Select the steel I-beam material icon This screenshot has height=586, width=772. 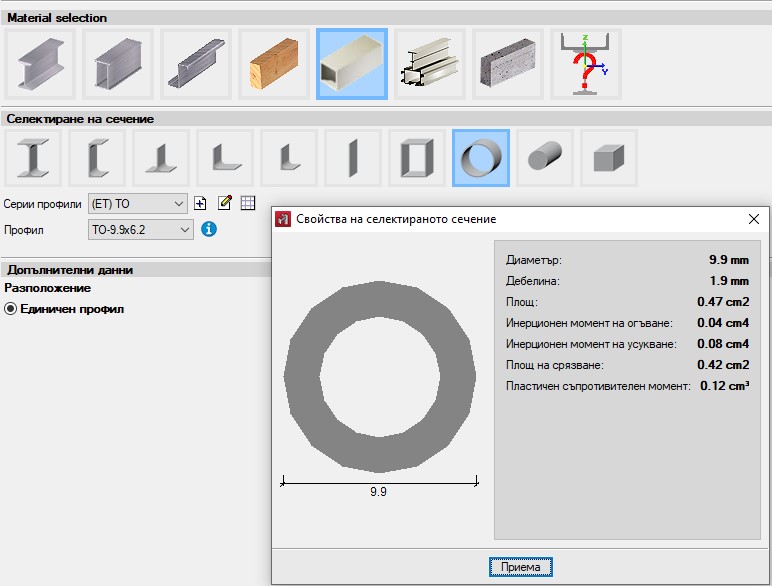pyautogui.click(x=40, y=64)
